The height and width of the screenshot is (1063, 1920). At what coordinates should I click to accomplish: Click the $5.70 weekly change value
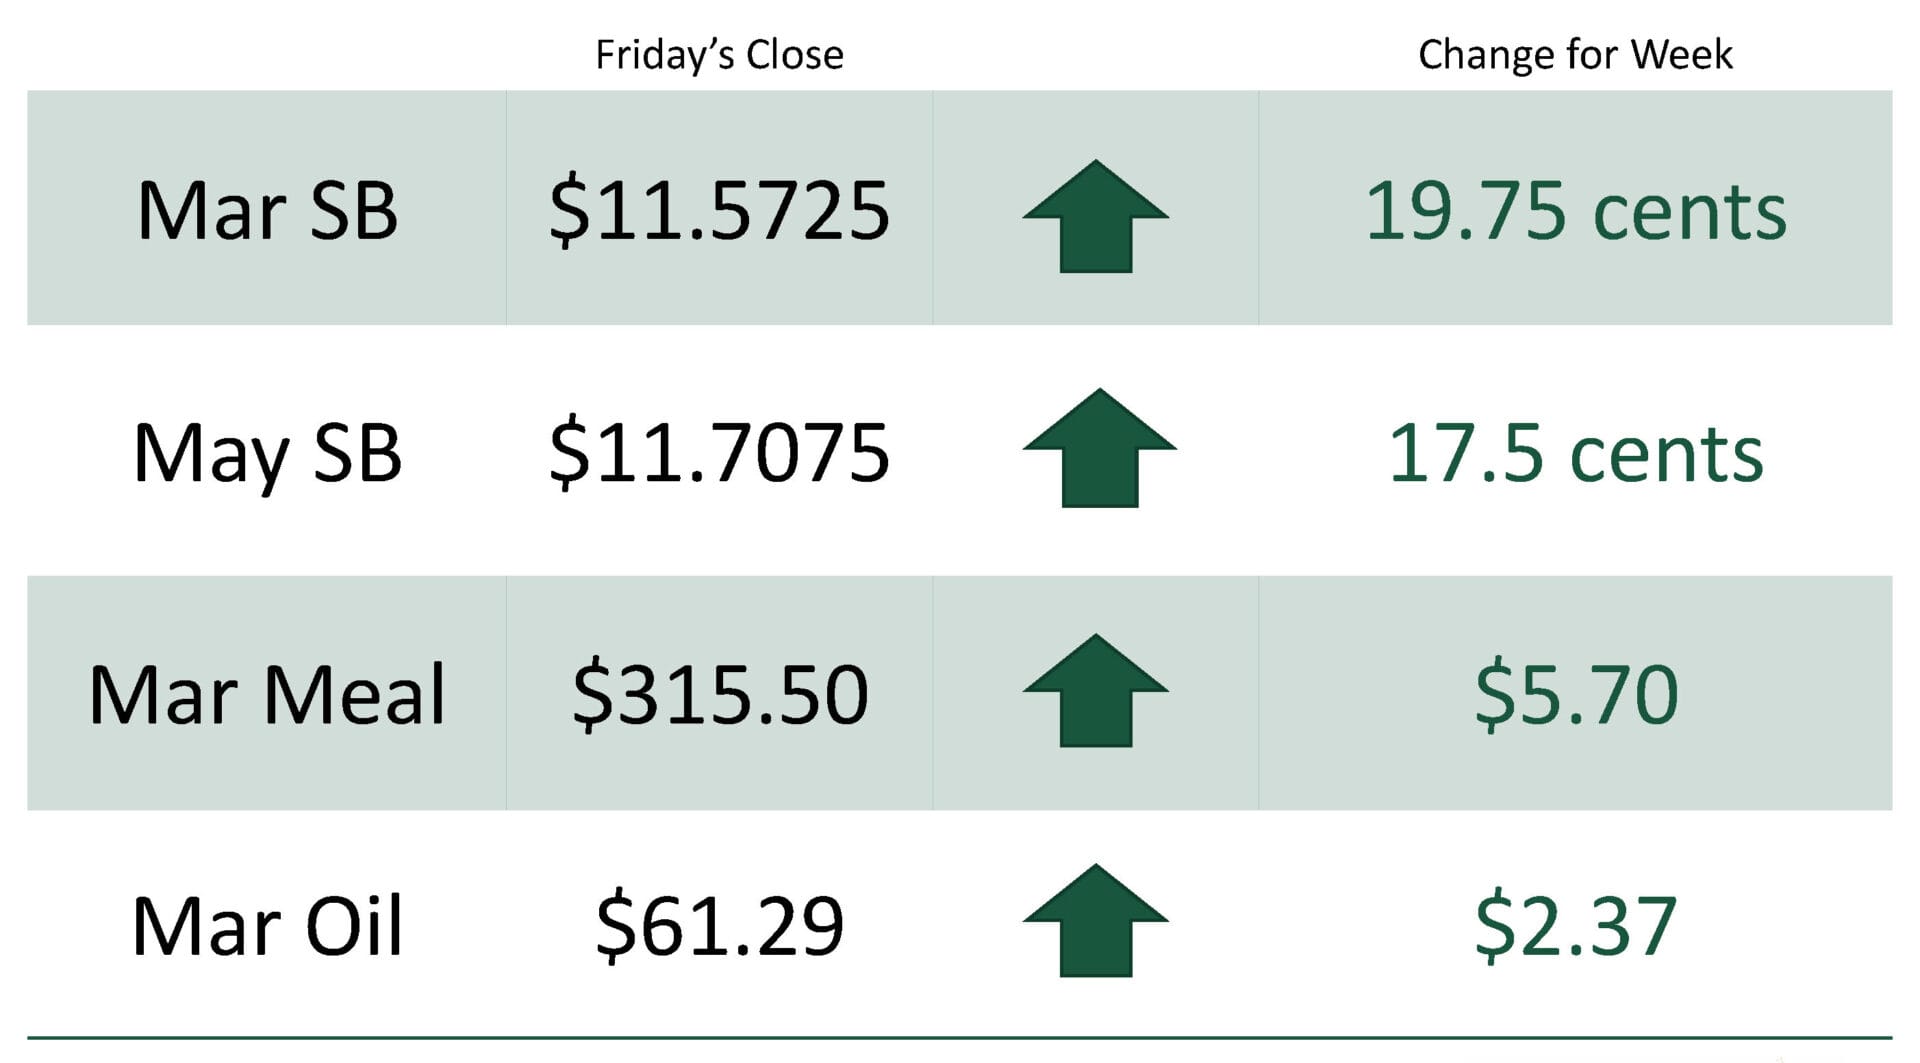pyautogui.click(x=1575, y=694)
